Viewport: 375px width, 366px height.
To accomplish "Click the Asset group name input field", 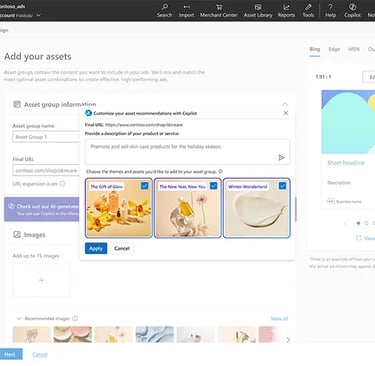I will coord(46,137).
